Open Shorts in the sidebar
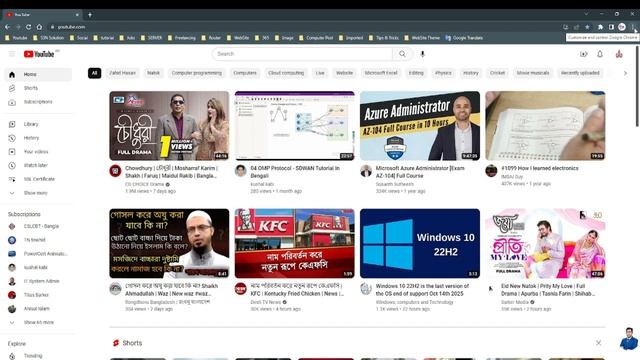 click(38, 88)
